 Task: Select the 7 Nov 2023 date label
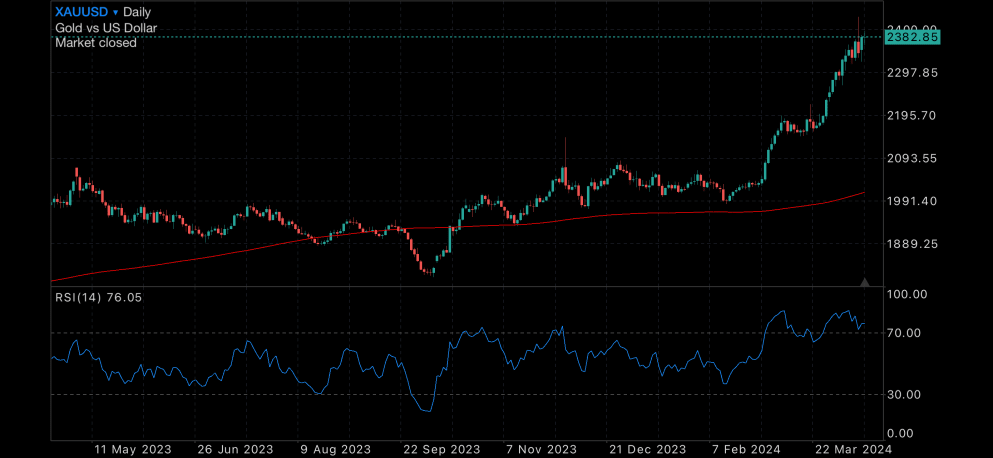point(543,449)
